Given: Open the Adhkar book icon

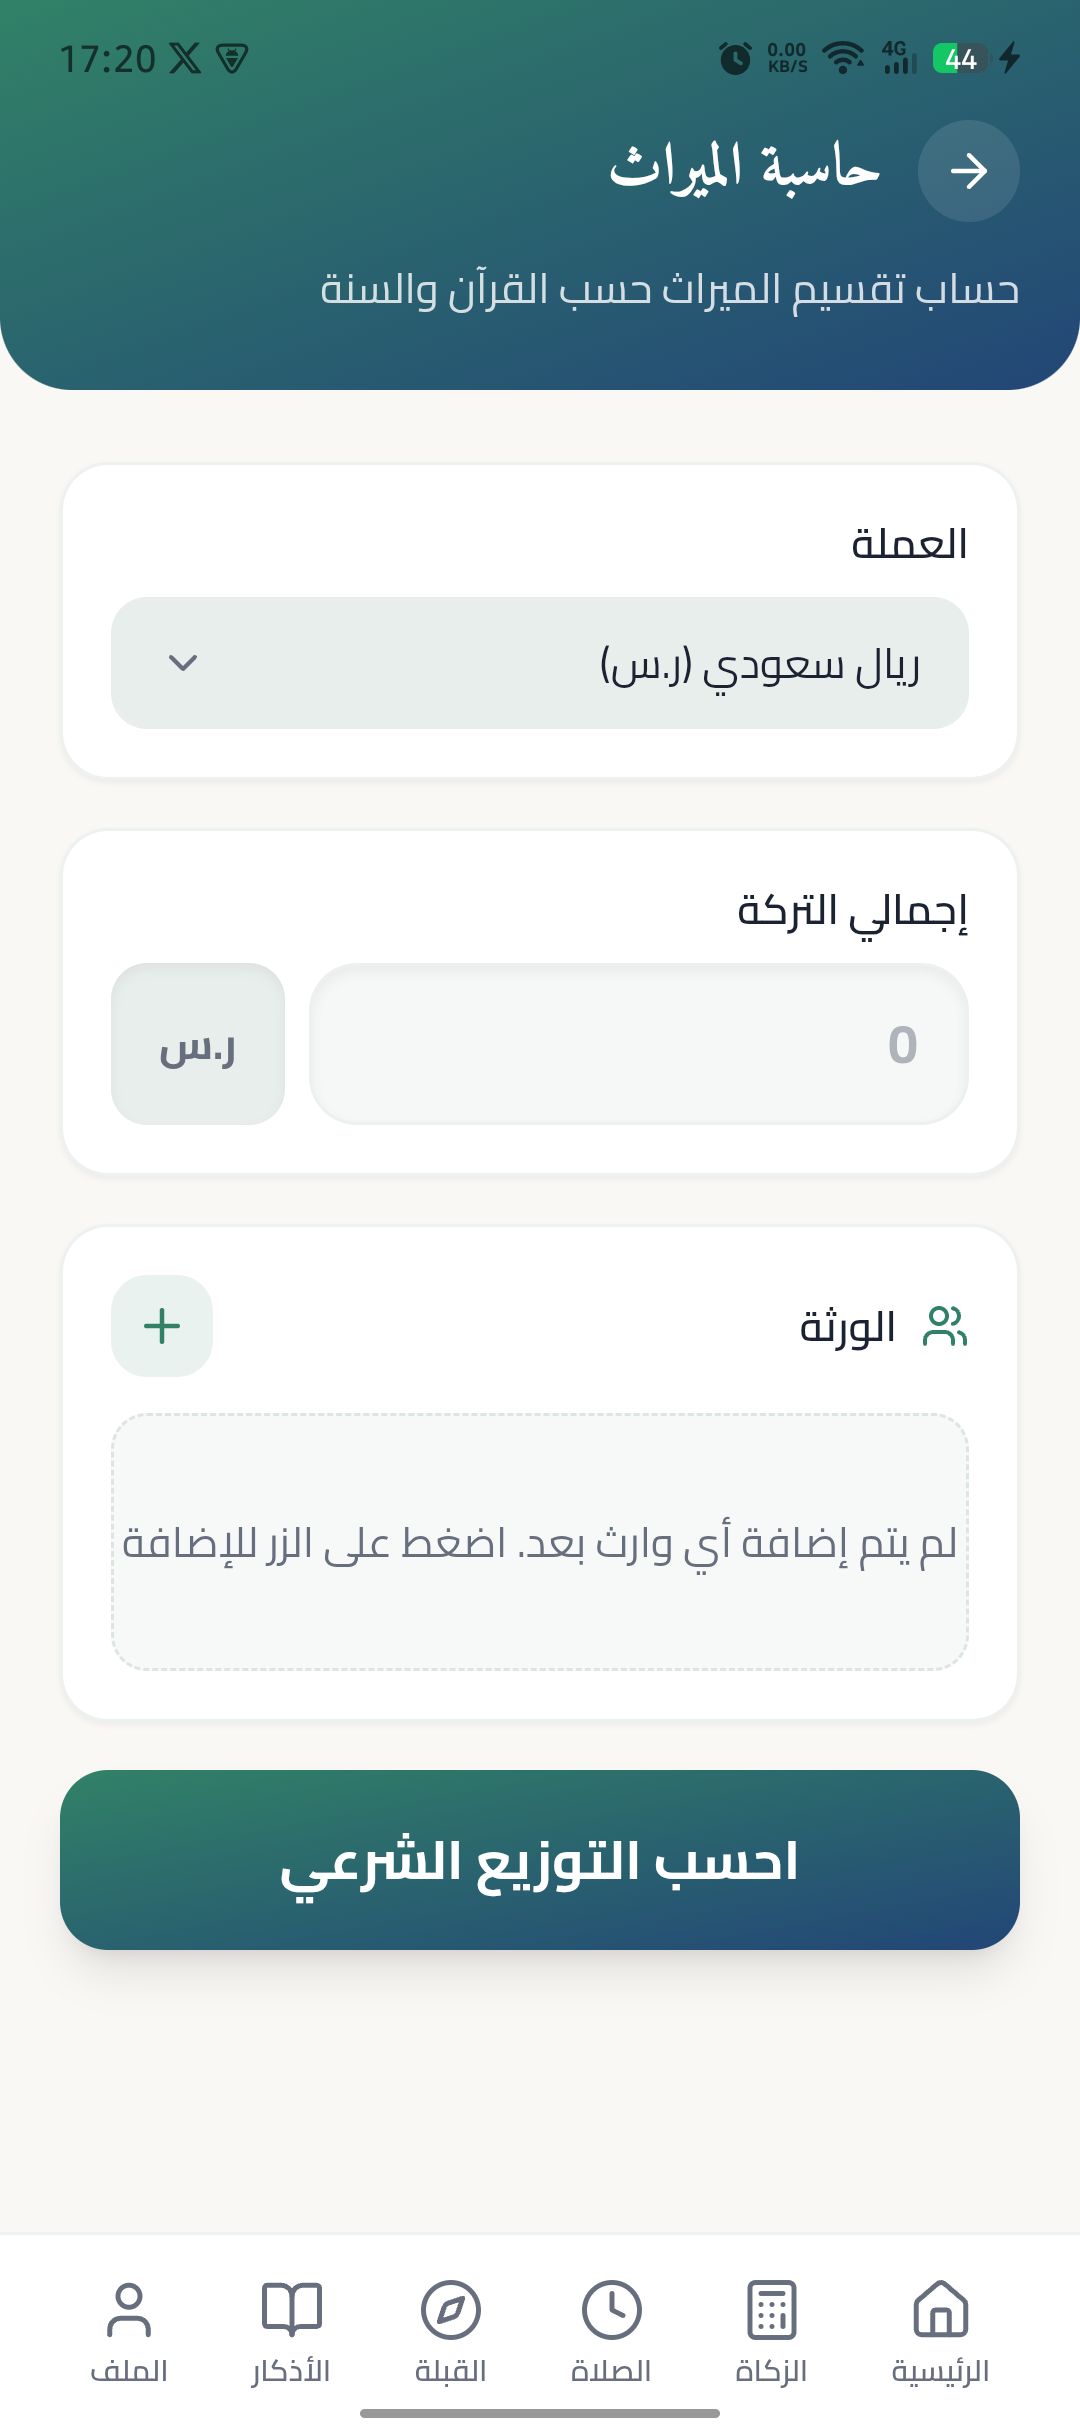Looking at the screenshot, I should pos(291,2310).
